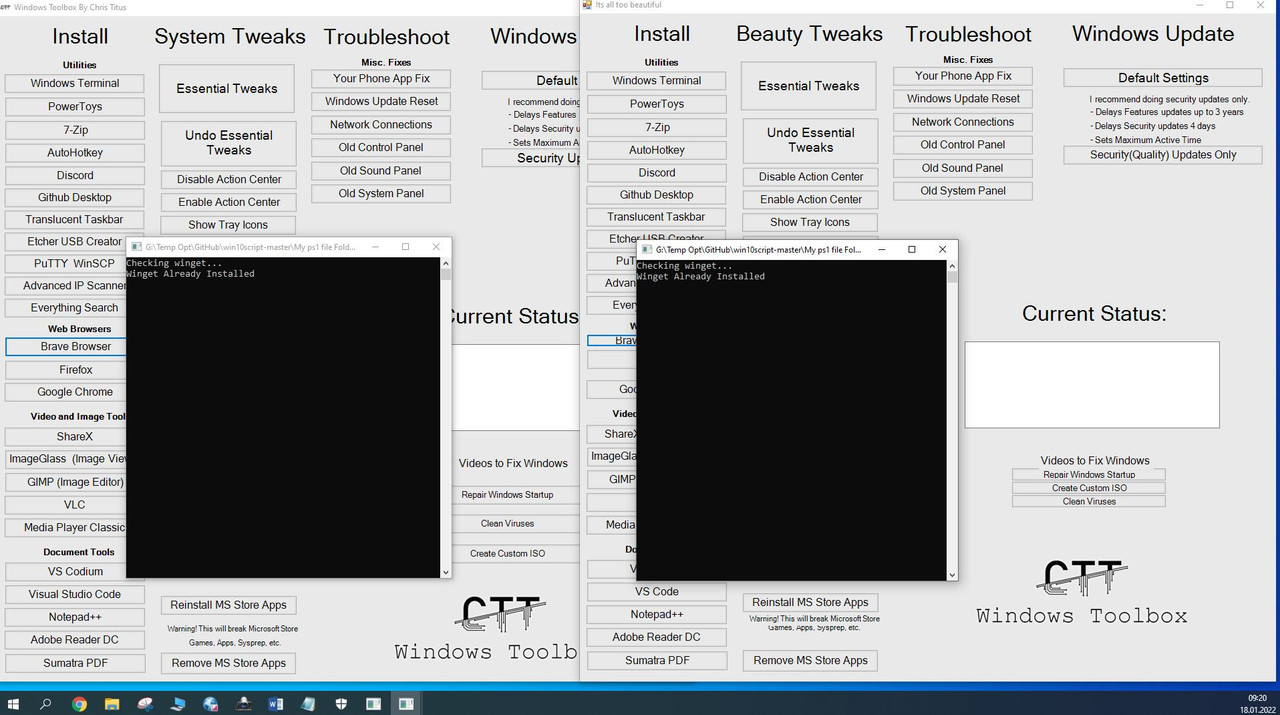This screenshot has width=1280, height=715.
Task: Click Remove MS Store Apps in left window
Action: pos(228,663)
